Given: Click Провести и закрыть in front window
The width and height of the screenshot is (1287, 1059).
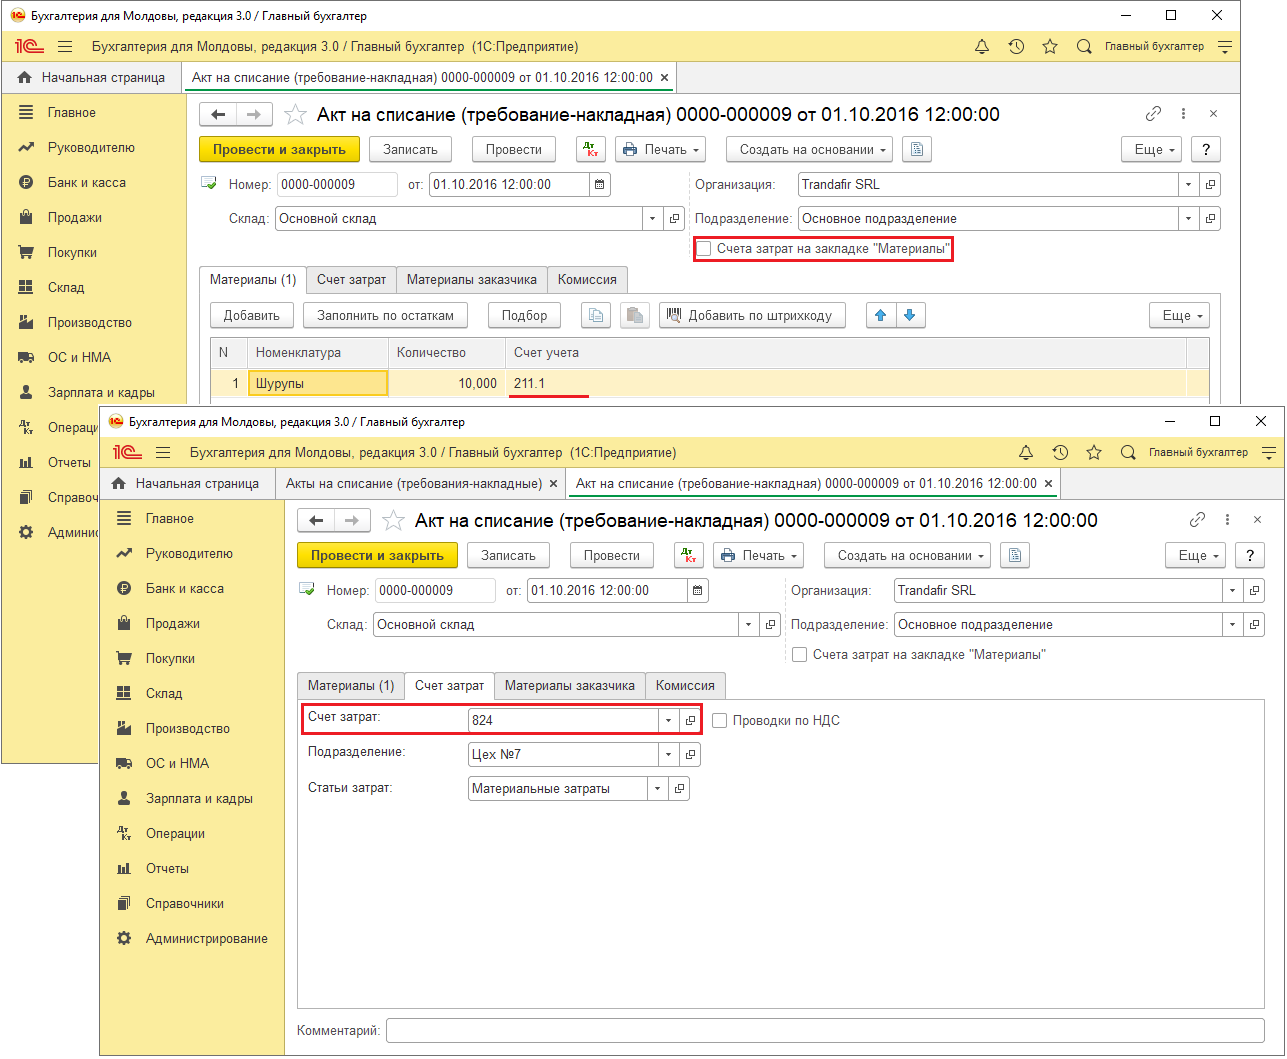Looking at the screenshot, I should pyautogui.click(x=377, y=555).
